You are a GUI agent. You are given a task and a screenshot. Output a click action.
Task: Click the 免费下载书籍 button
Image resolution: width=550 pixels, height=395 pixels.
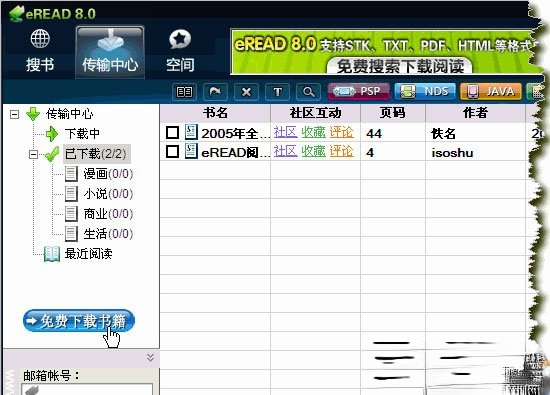pos(79,321)
